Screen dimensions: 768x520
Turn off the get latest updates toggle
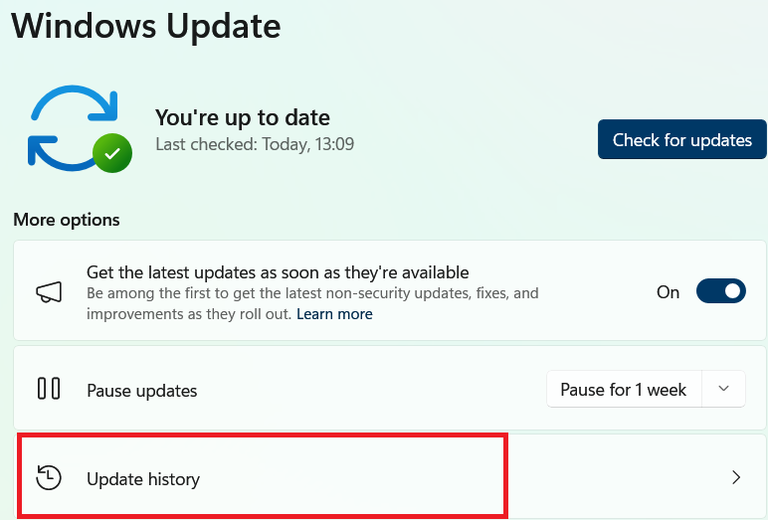click(721, 292)
